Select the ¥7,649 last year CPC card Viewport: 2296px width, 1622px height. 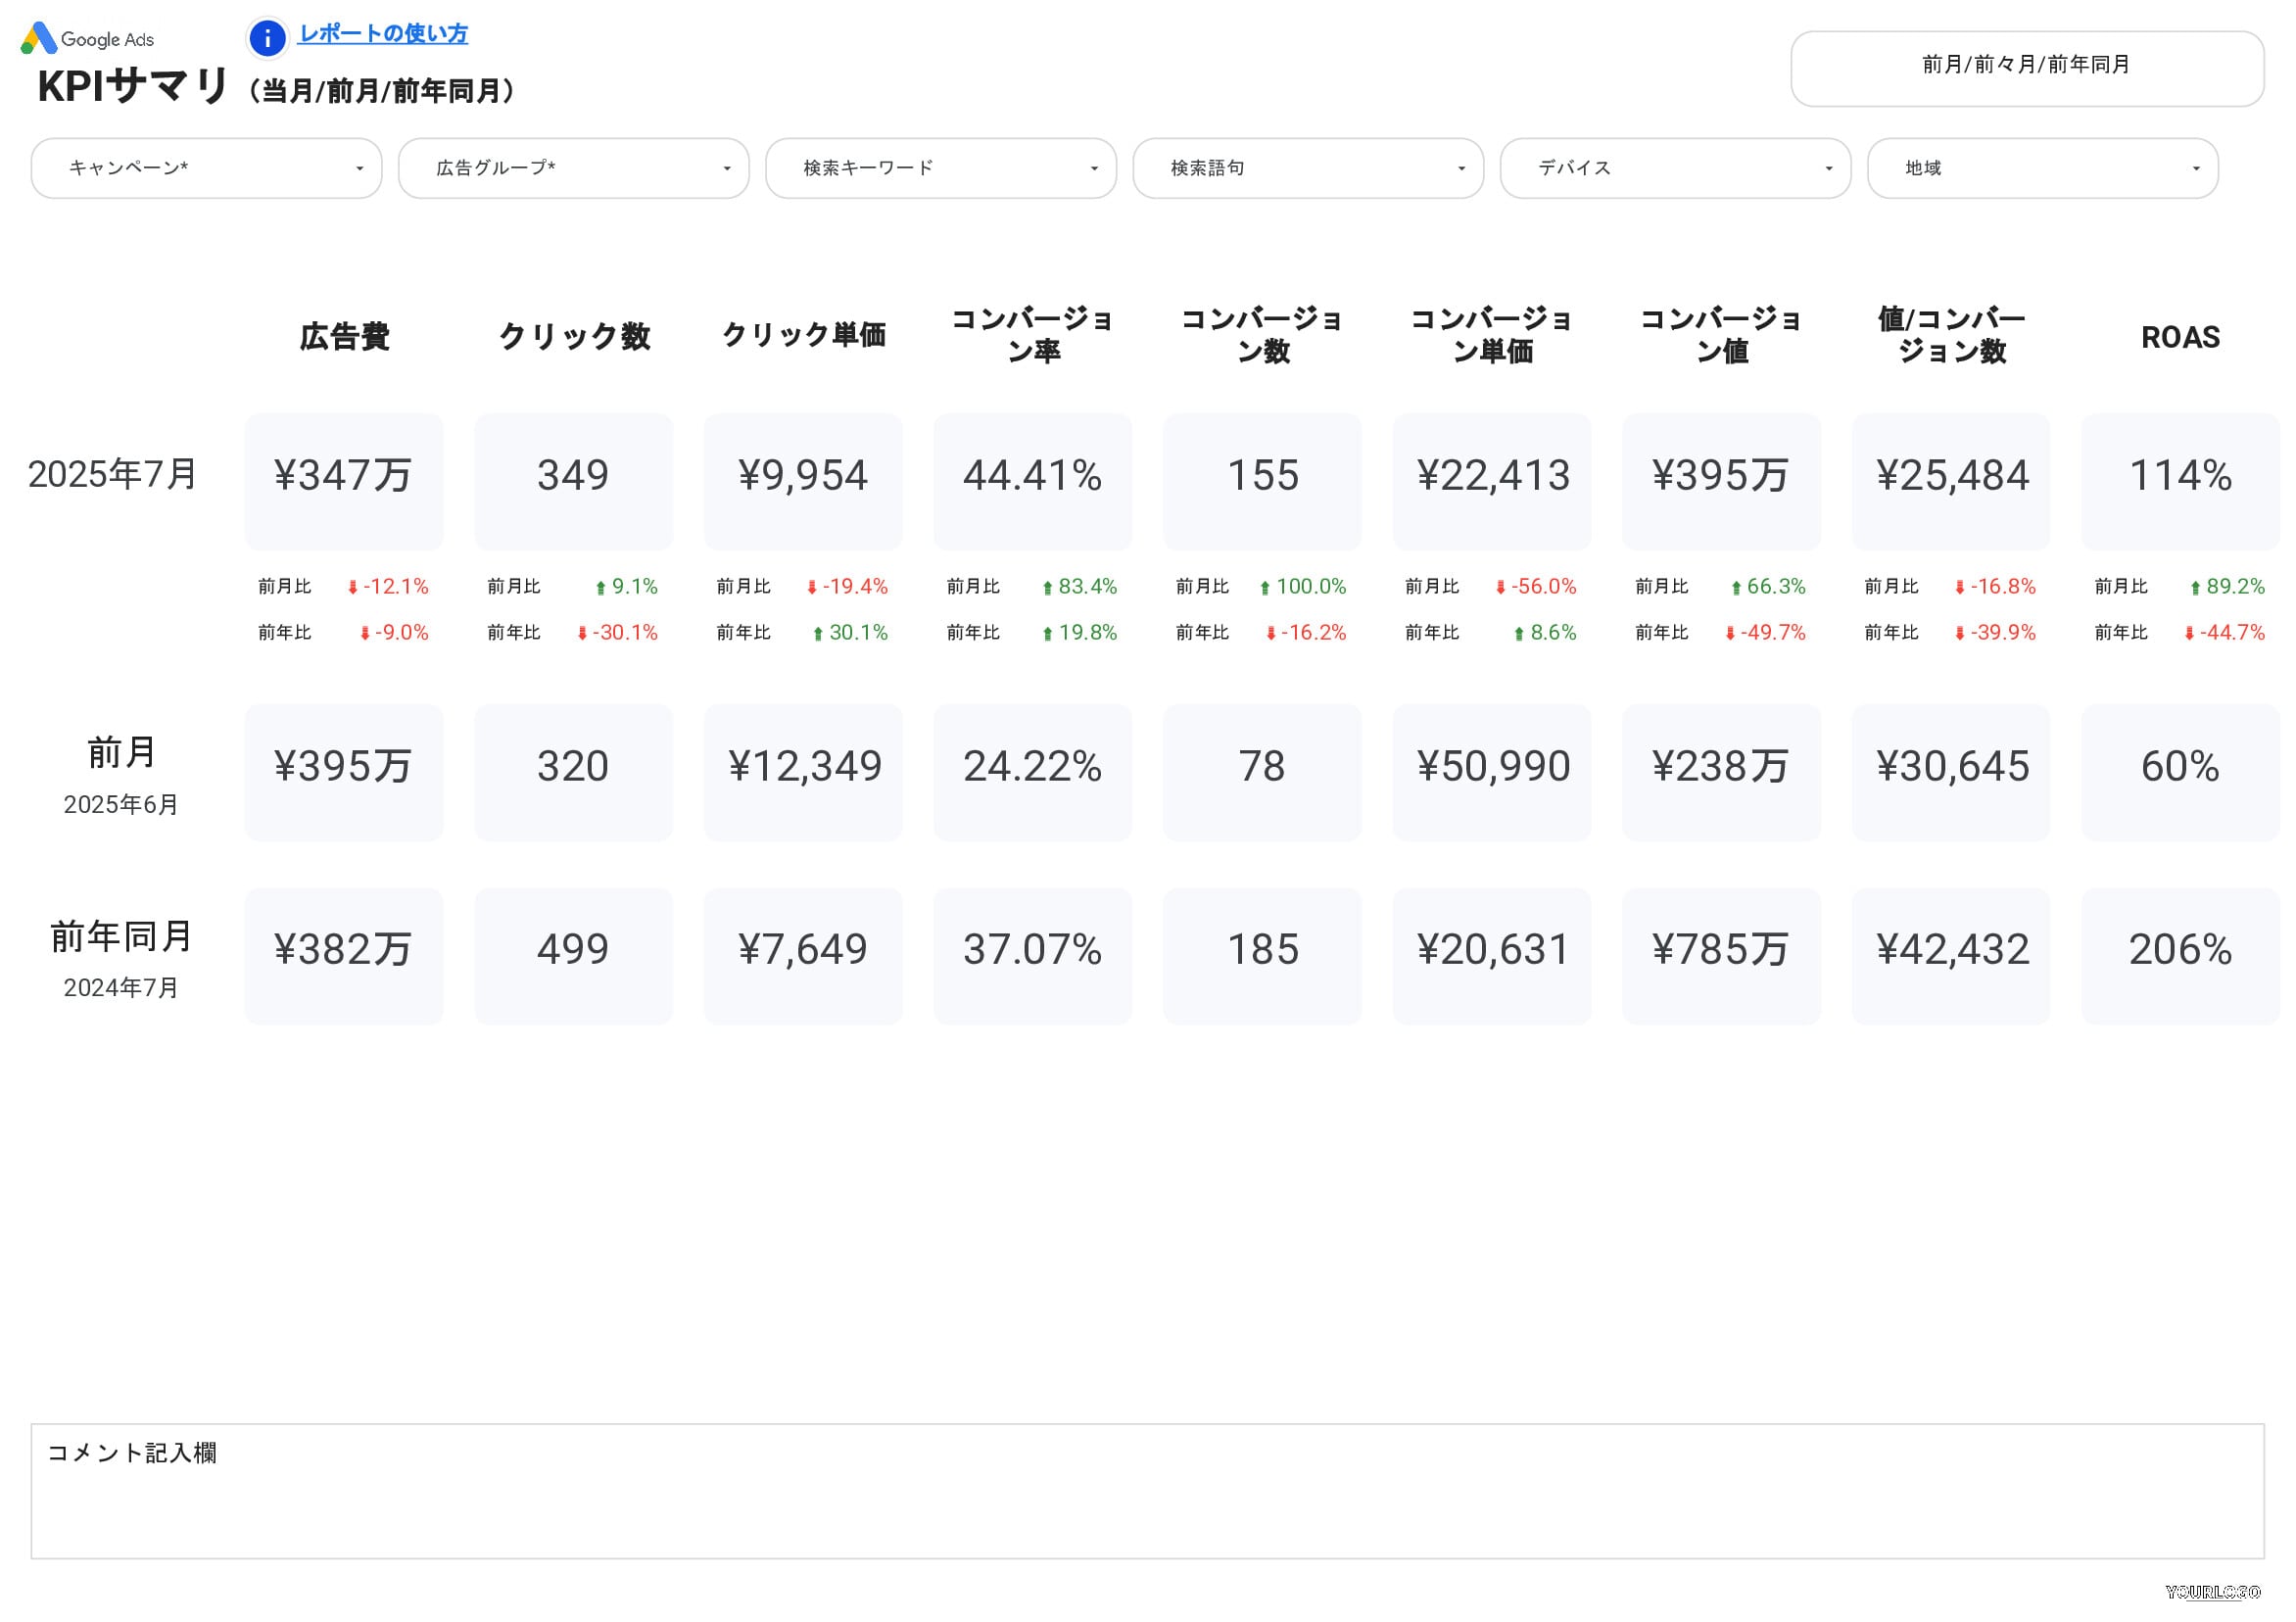point(803,956)
